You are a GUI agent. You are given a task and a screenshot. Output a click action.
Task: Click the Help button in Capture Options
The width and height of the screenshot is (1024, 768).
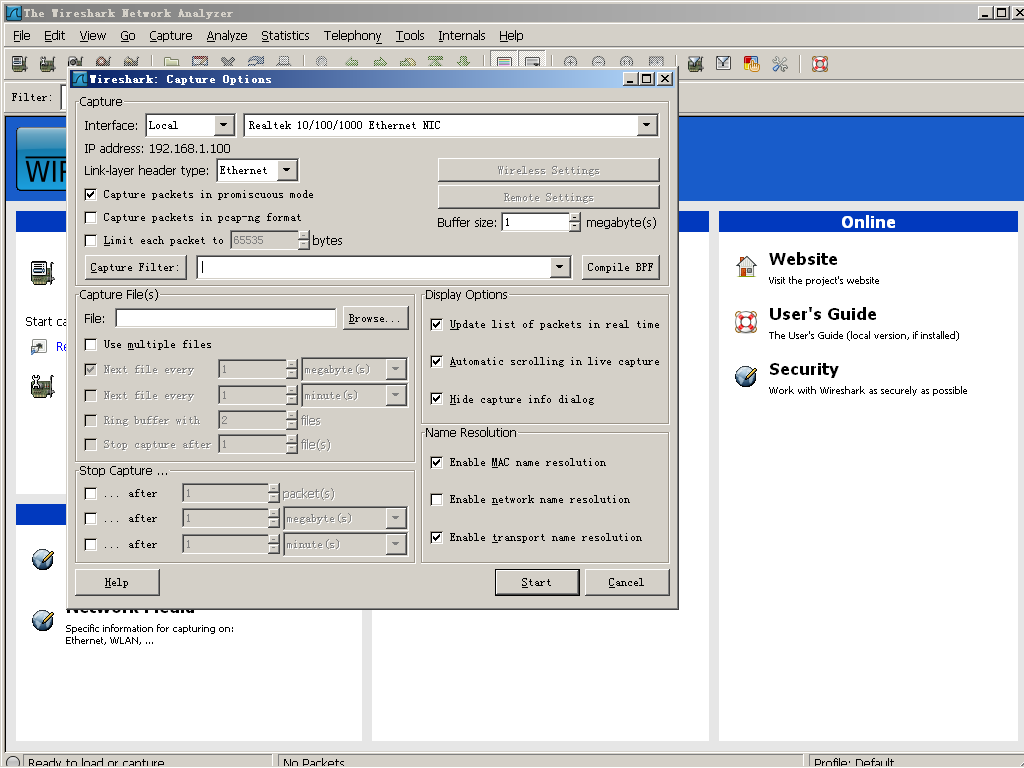(117, 583)
